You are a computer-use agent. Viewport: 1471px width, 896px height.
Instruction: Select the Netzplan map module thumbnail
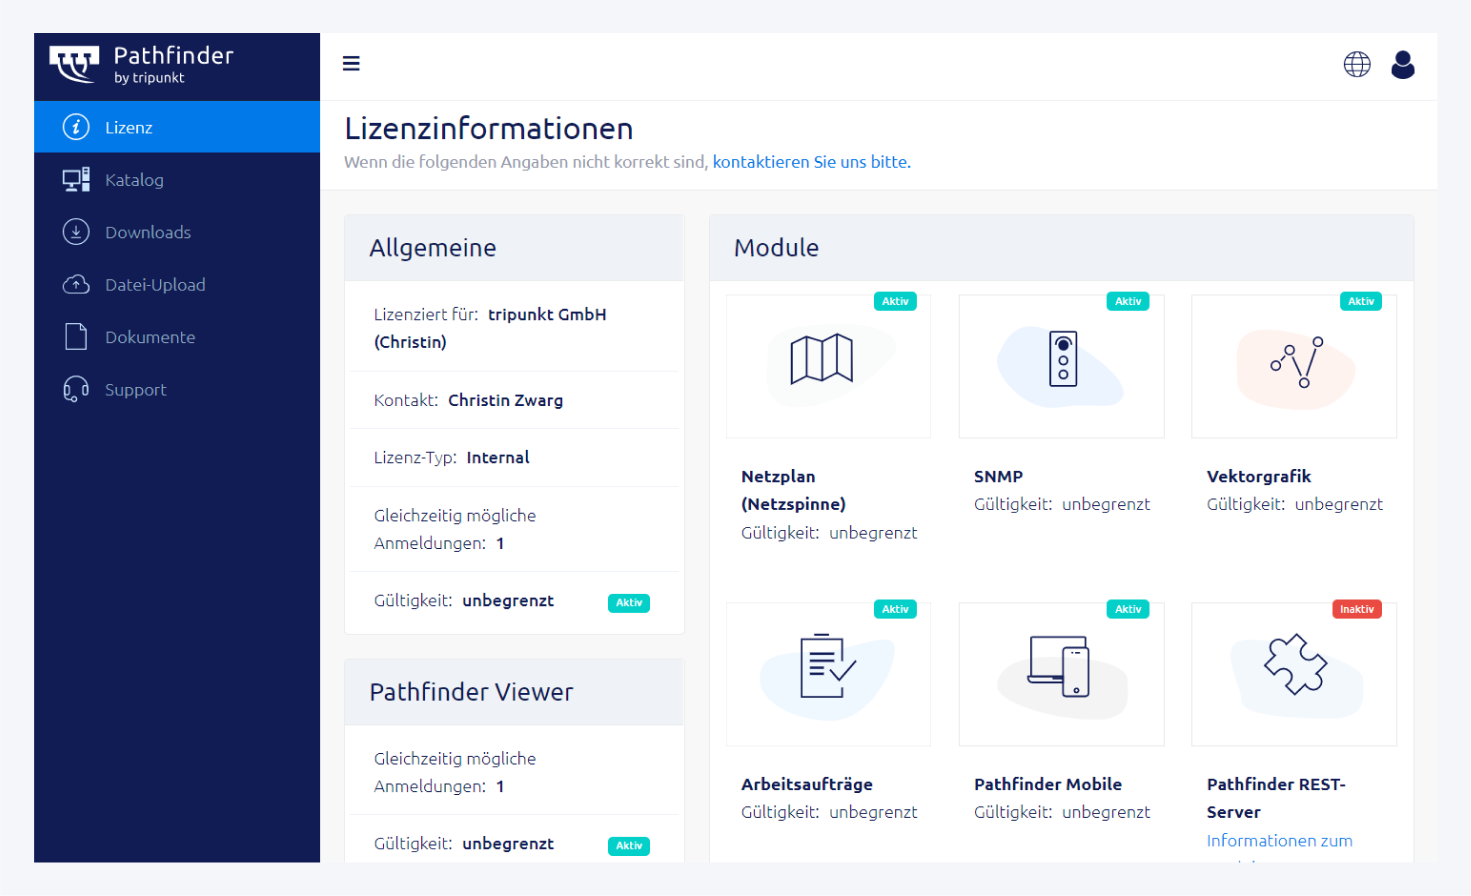point(827,366)
